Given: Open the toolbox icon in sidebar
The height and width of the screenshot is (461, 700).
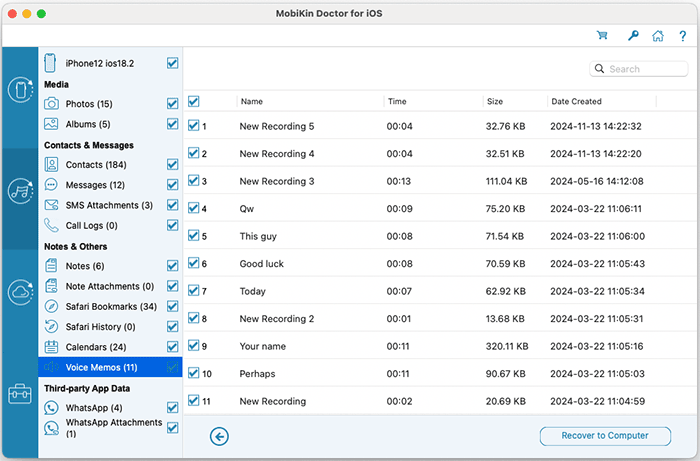Looking at the screenshot, I should click(20, 394).
